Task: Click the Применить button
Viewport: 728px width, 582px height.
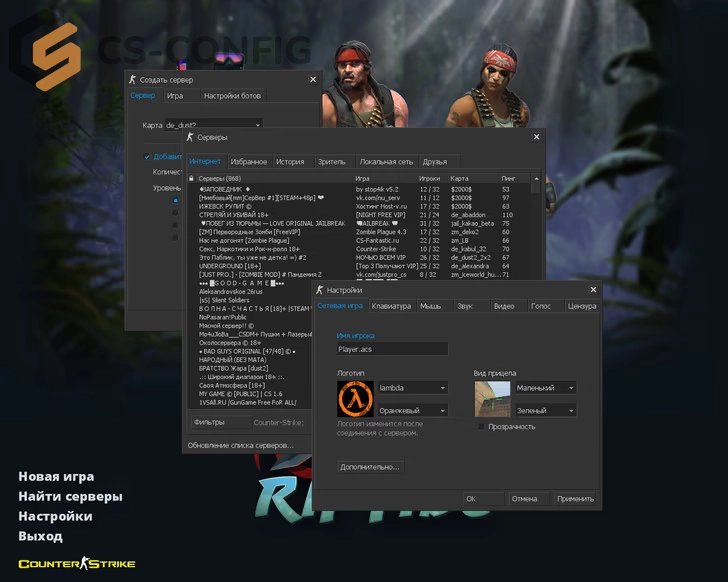Action: pyautogui.click(x=575, y=498)
